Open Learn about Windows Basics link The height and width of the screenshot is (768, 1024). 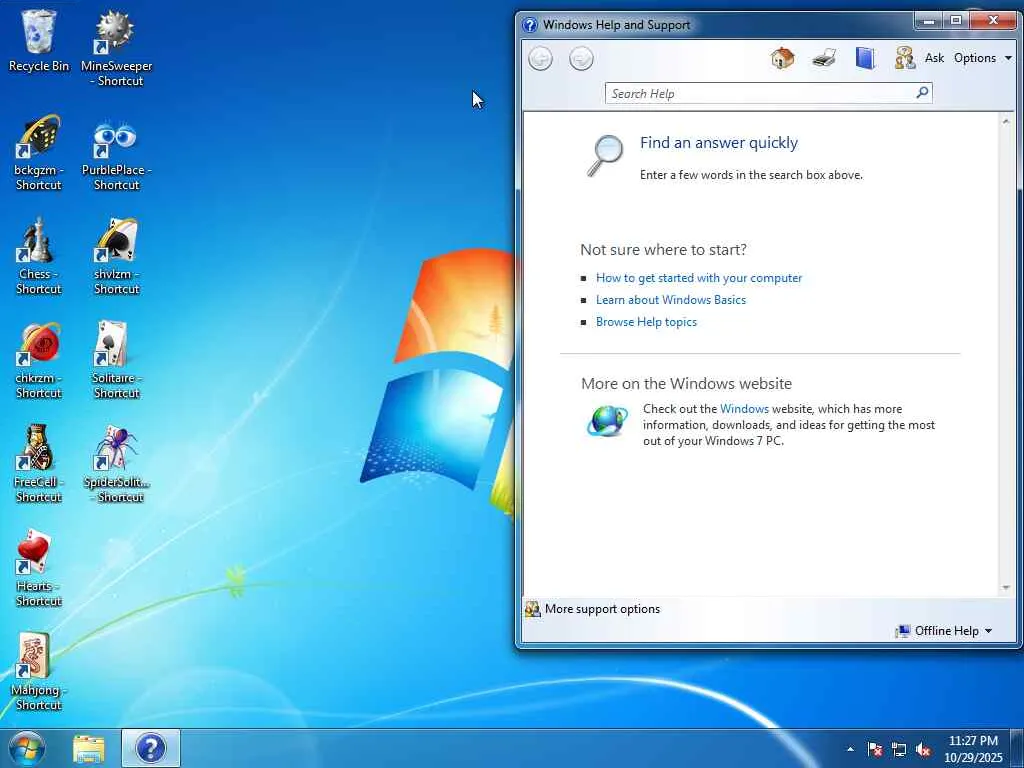[671, 300]
